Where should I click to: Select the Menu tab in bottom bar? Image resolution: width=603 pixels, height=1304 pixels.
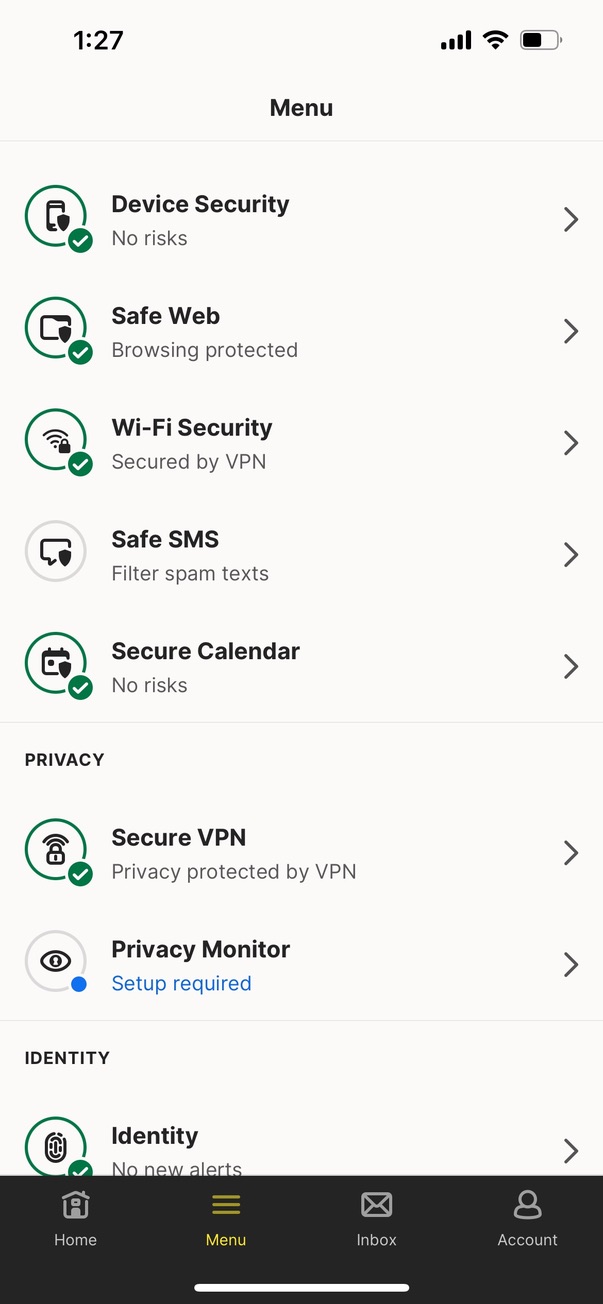(x=226, y=1218)
